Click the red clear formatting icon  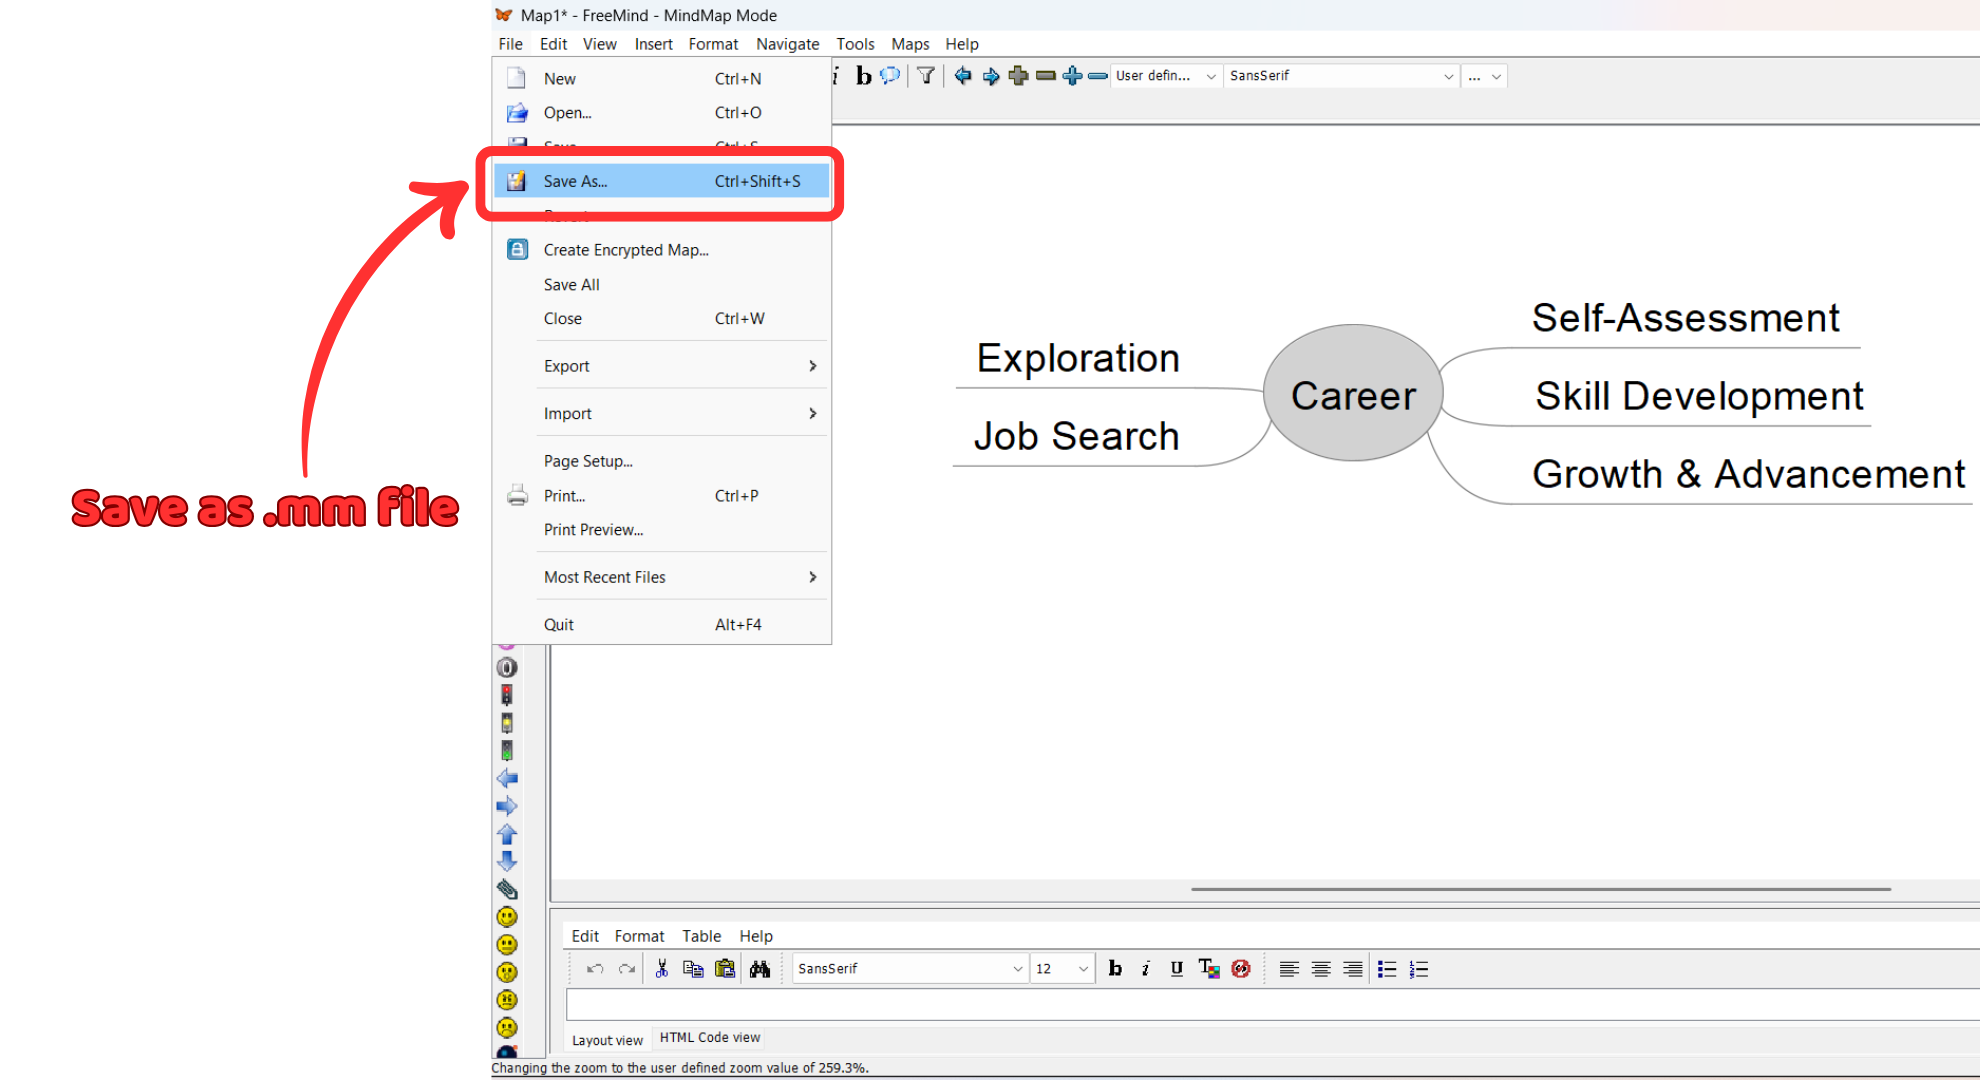click(x=1241, y=969)
